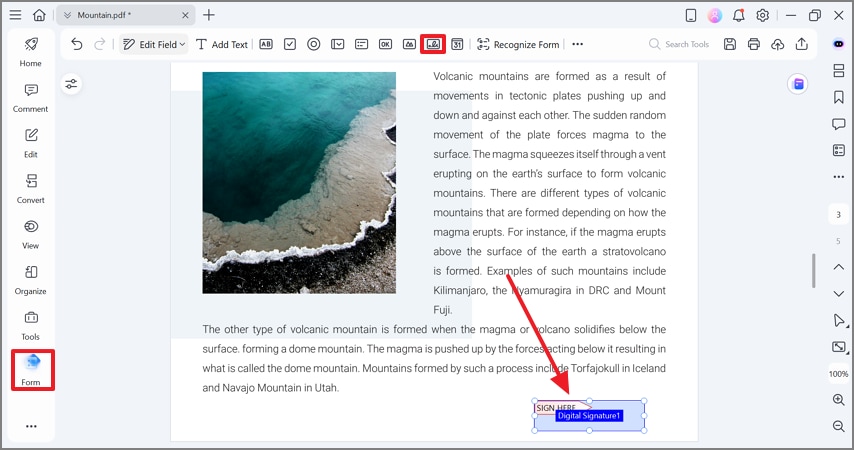Screen dimensions: 854x450
Task: Click the Search Tools box
Action: point(679,44)
